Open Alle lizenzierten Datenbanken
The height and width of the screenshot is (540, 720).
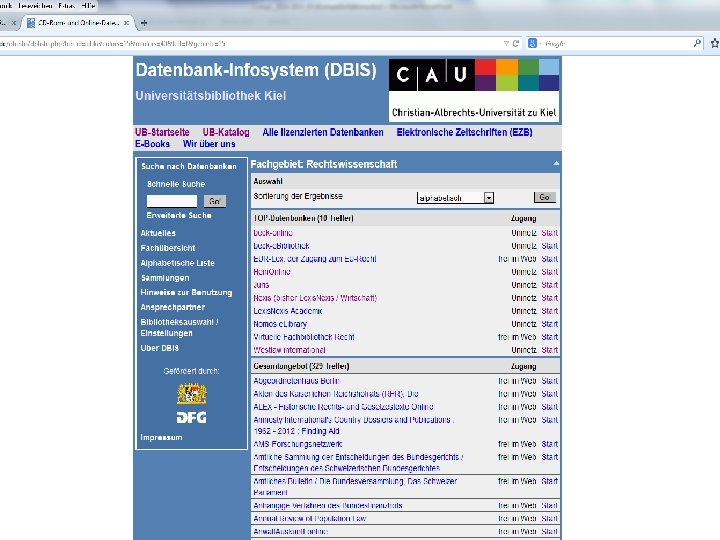[323, 132]
